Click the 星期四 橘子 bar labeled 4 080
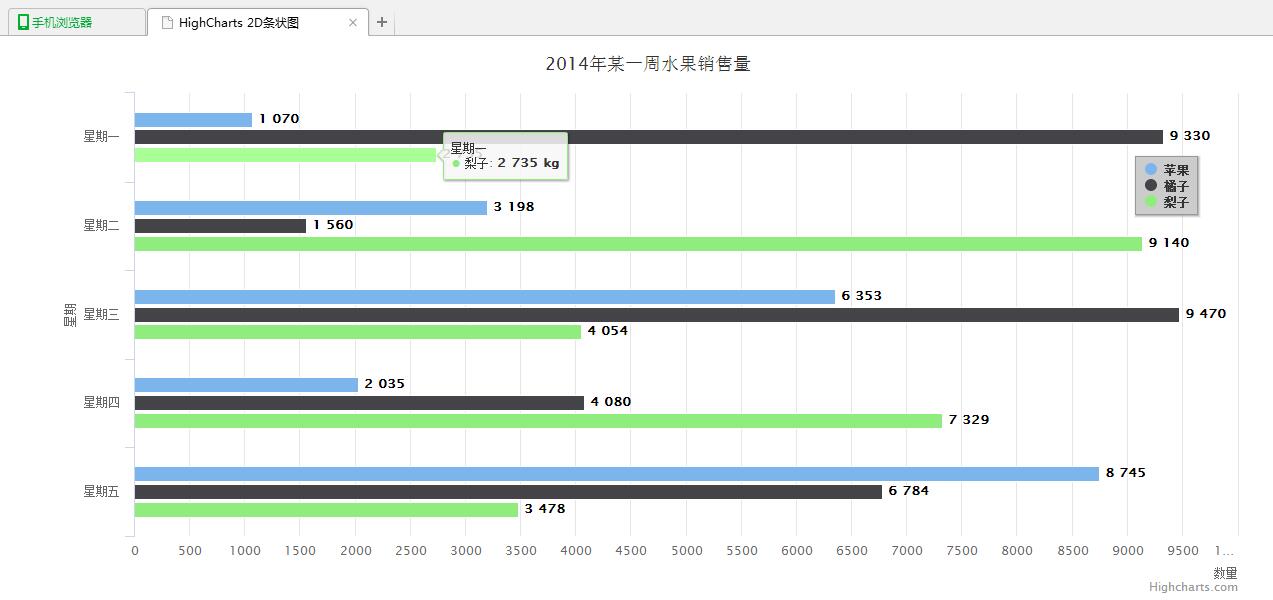Screen dimensions: 1273x600 [x=359, y=403]
